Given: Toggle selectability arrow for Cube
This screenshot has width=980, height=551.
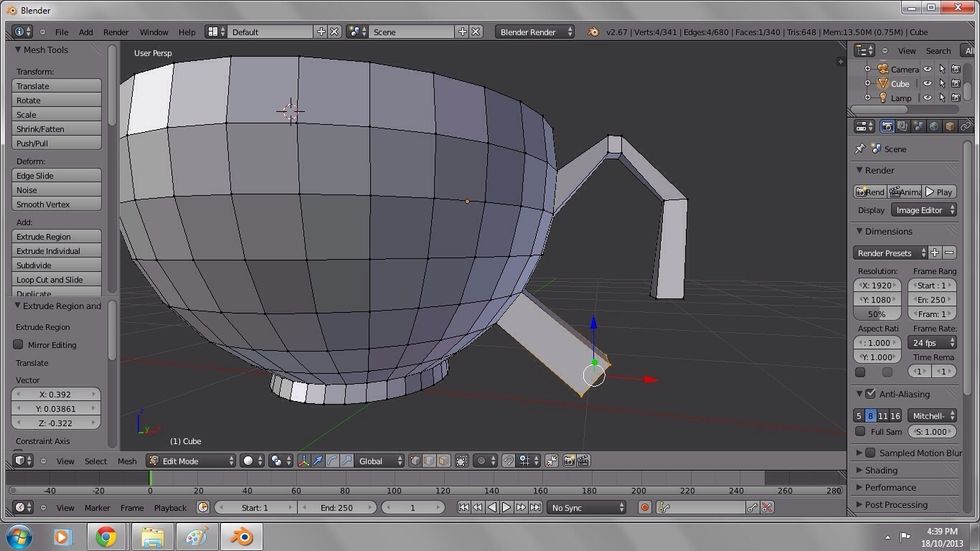Looking at the screenshot, I should (942, 84).
